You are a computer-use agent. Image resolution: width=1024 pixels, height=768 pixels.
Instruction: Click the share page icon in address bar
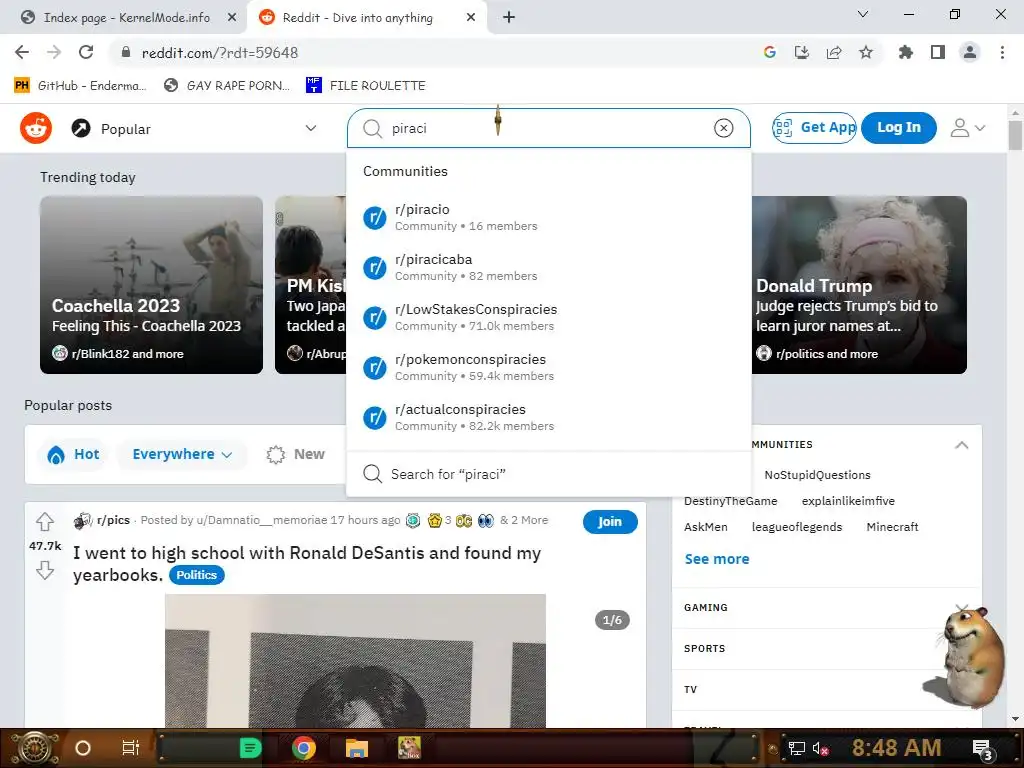pos(833,52)
